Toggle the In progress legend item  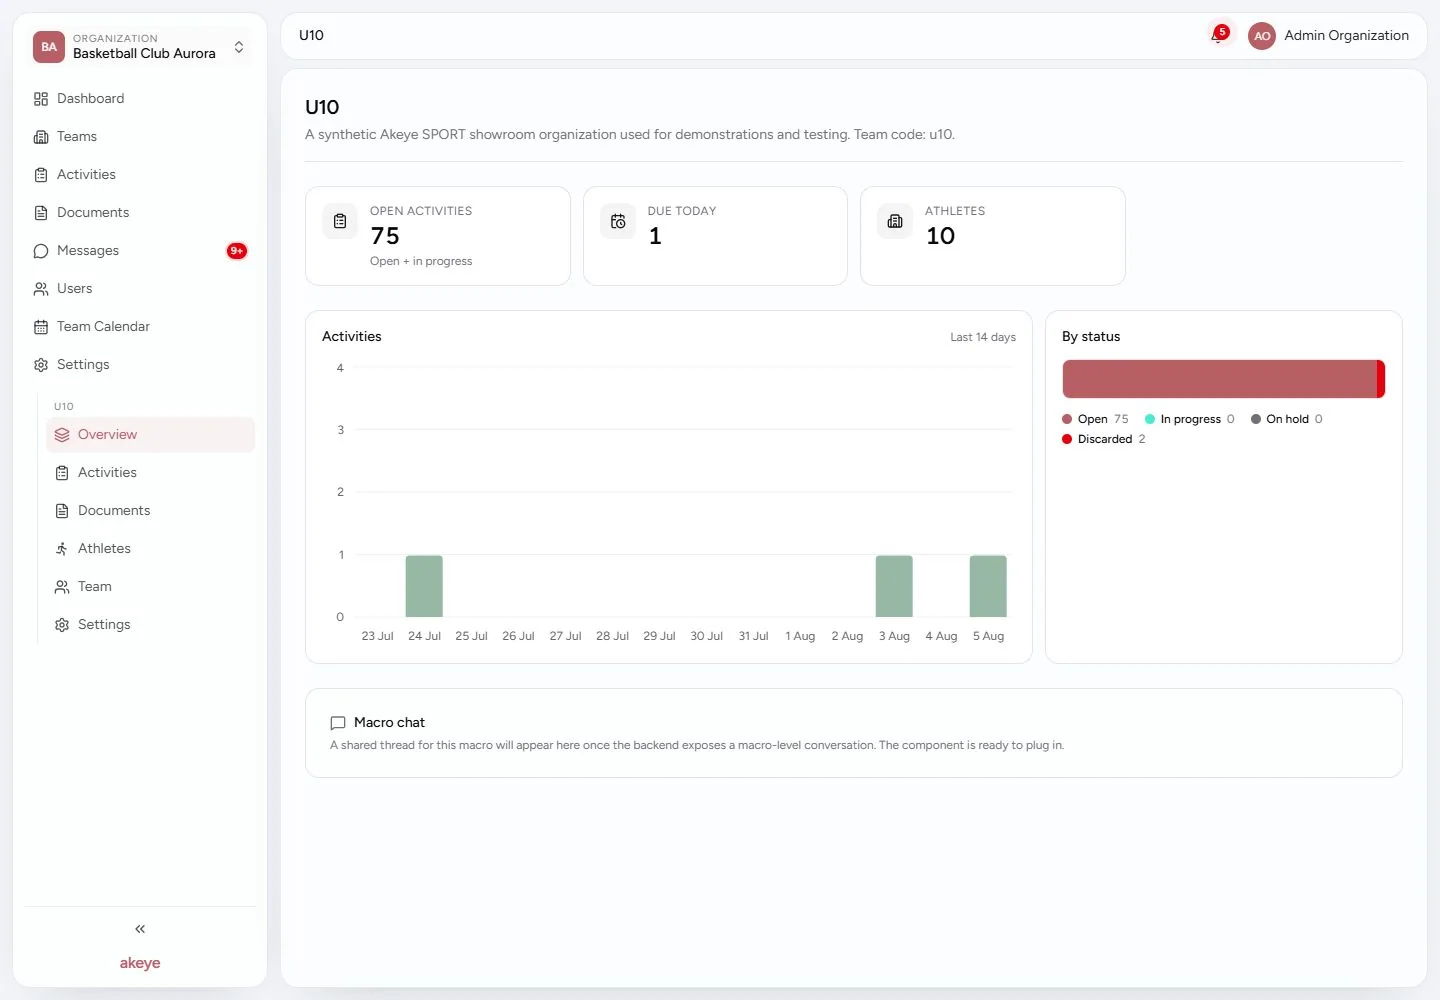coord(1189,419)
